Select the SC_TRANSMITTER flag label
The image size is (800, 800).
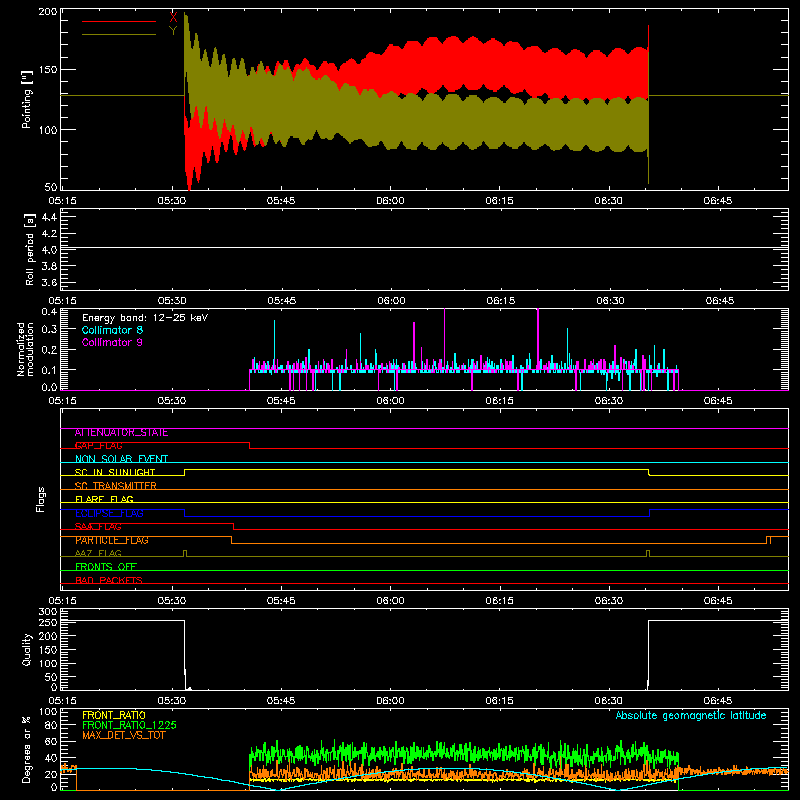tap(116, 486)
